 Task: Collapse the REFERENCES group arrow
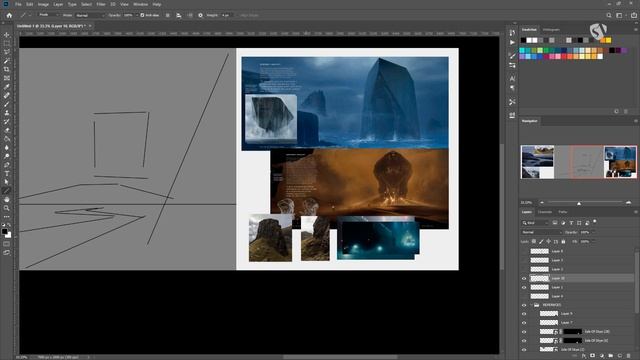pyautogui.click(x=531, y=305)
